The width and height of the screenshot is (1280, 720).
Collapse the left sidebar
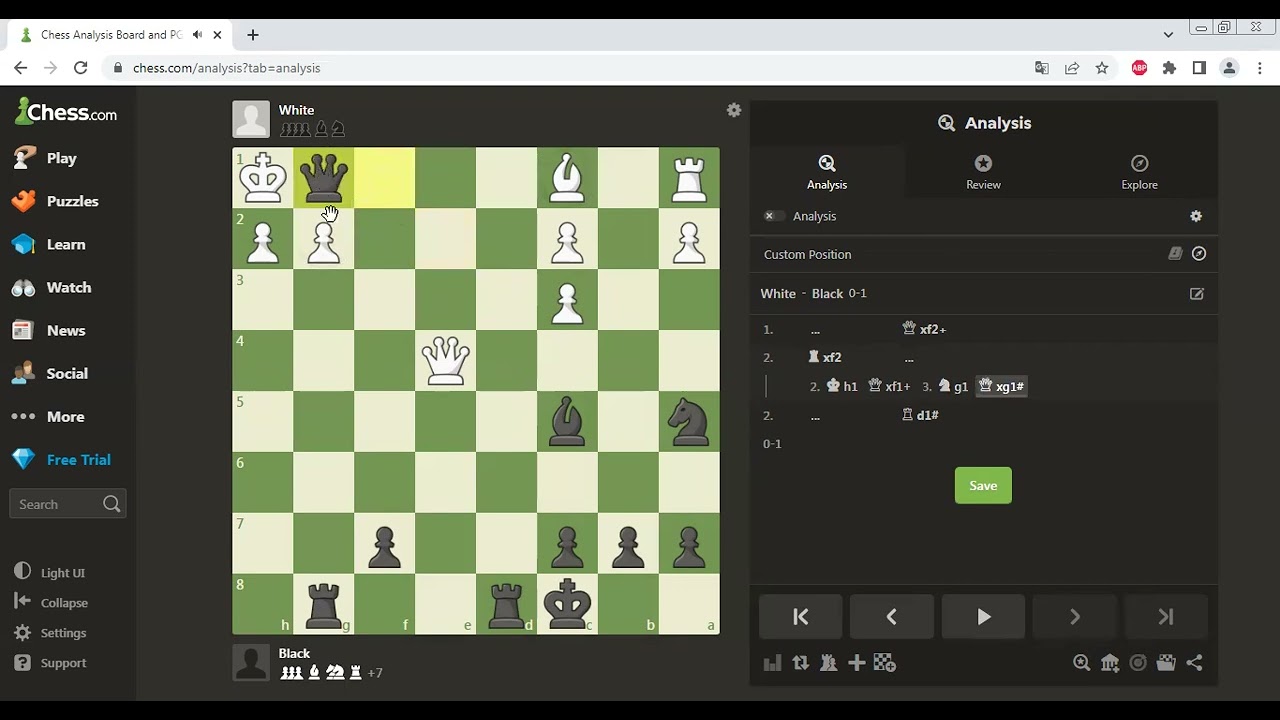point(51,602)
